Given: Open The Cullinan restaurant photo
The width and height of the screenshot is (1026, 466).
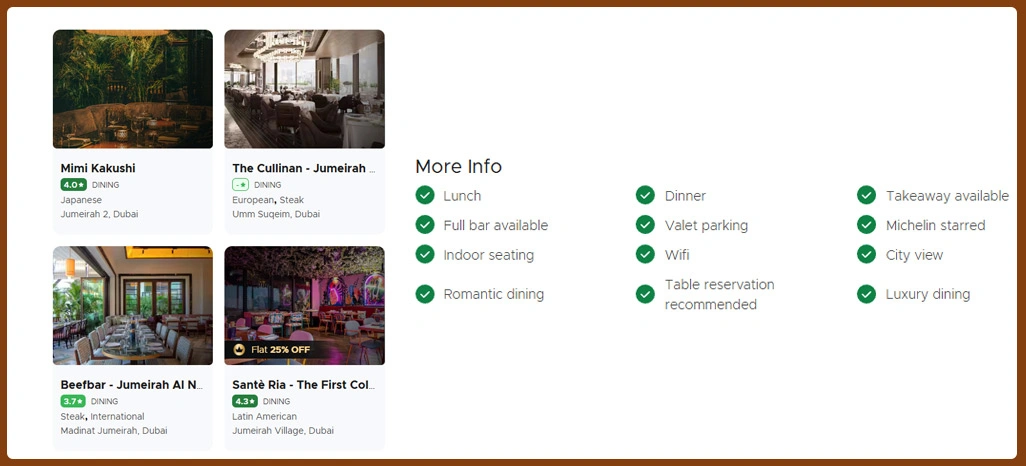Looking at the screenshot, I should tap(304, 89).
